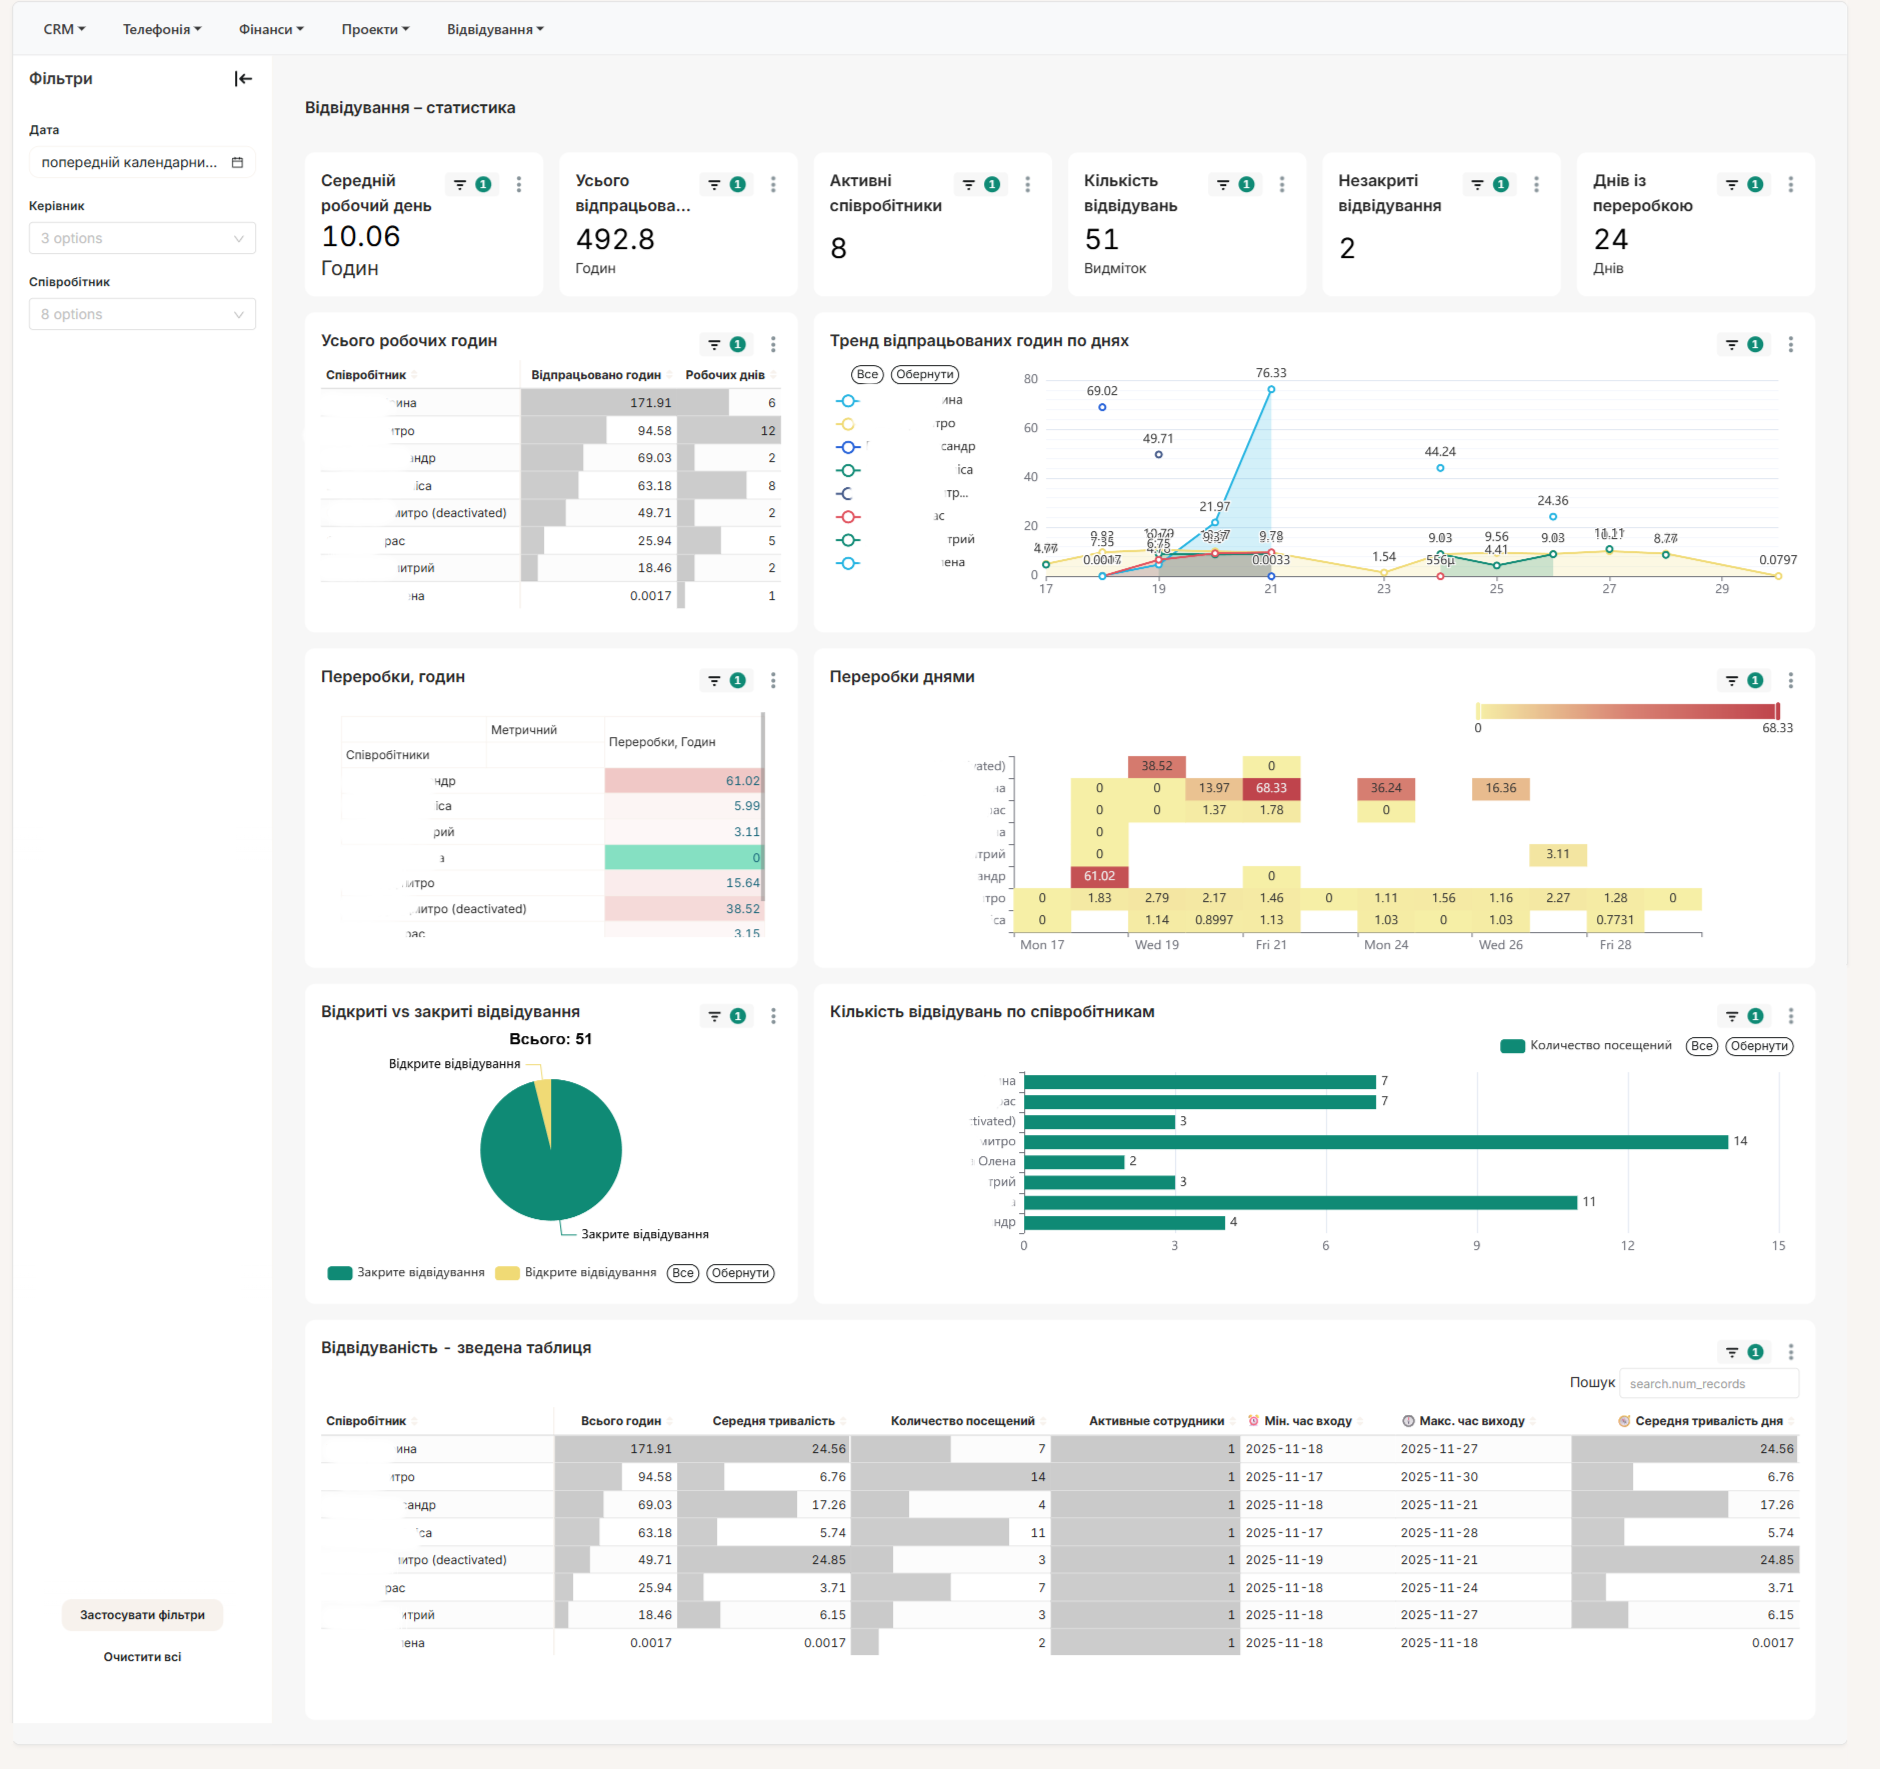Open options menu on Днів із переробкою card

pos(1791,185)
